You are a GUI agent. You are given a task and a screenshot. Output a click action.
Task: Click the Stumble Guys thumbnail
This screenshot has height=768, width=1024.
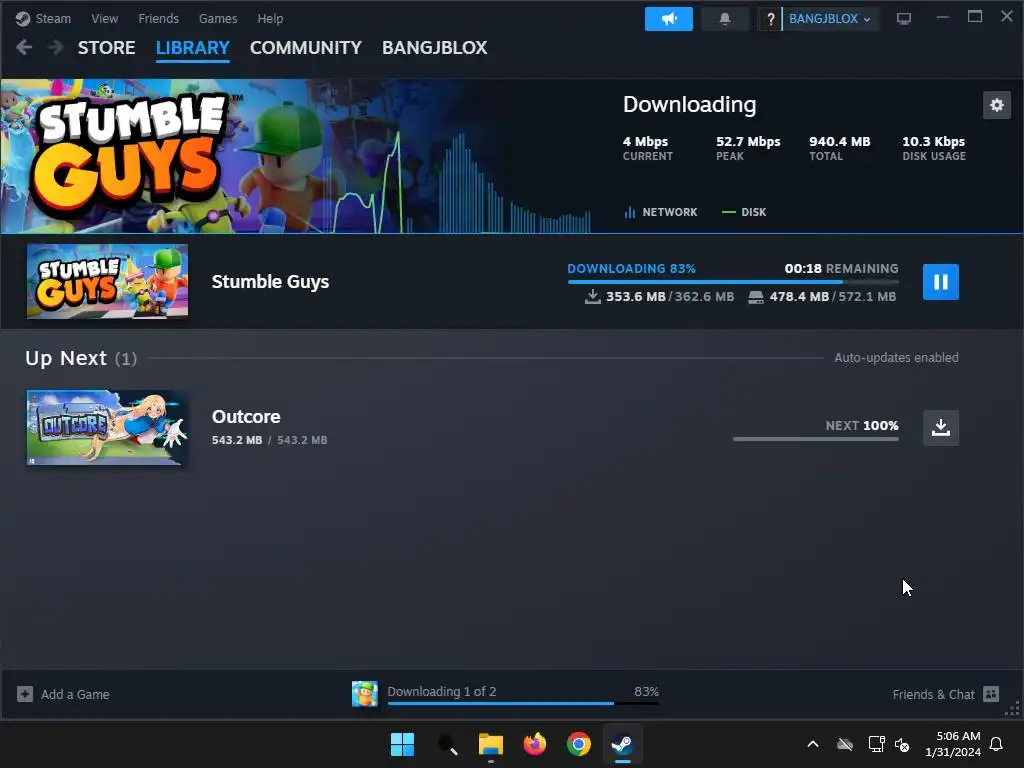107,281
